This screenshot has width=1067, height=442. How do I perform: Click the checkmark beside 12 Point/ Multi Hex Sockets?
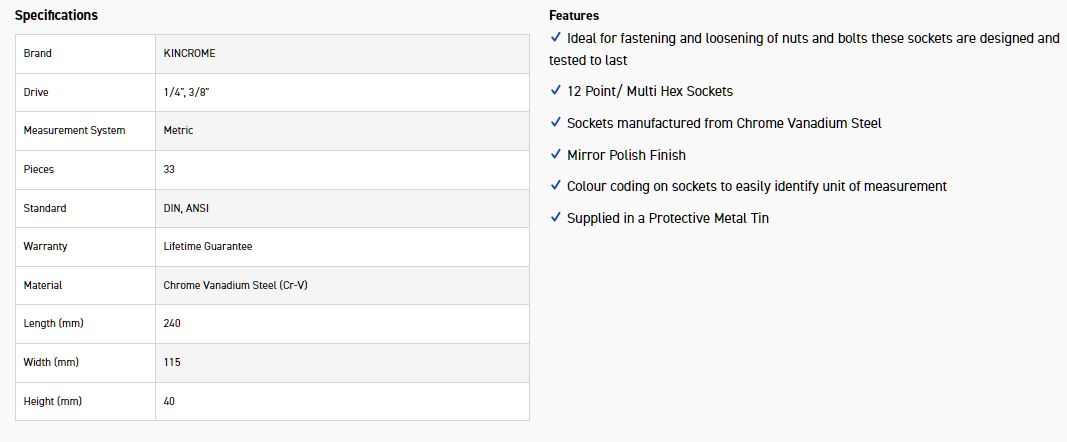(x=556, y=91)
